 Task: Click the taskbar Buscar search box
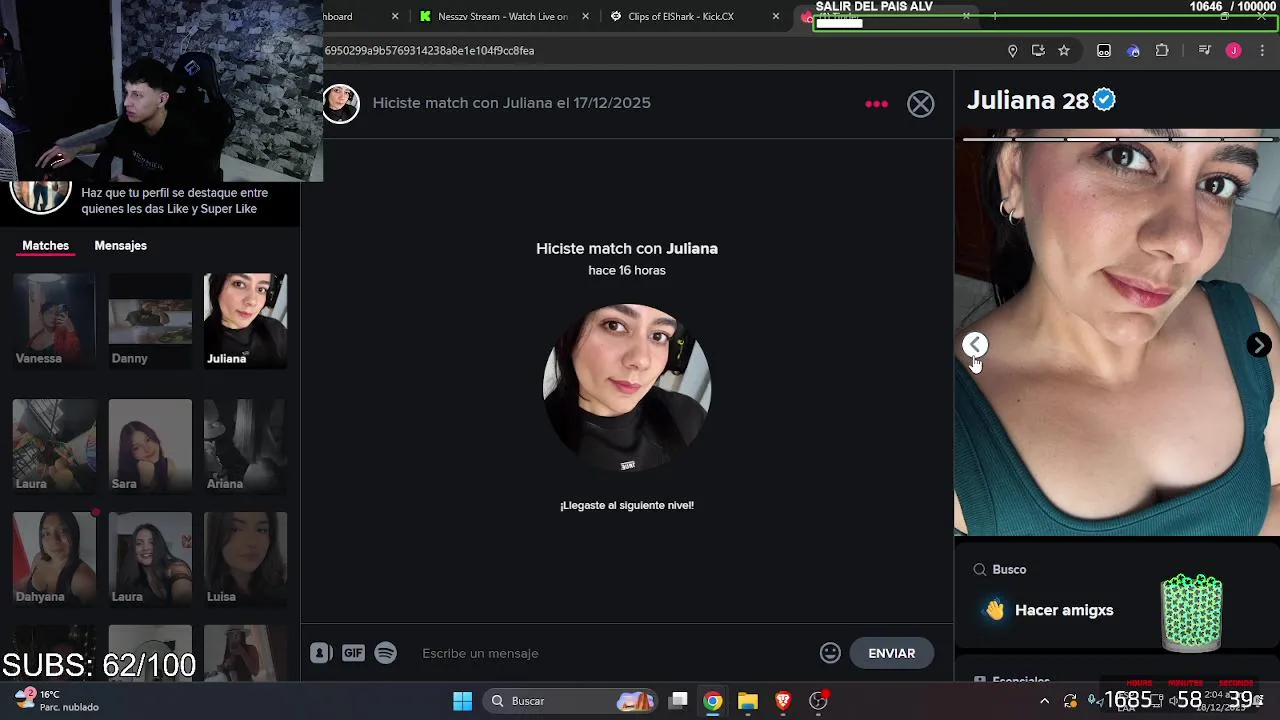[x=572, y=701]
